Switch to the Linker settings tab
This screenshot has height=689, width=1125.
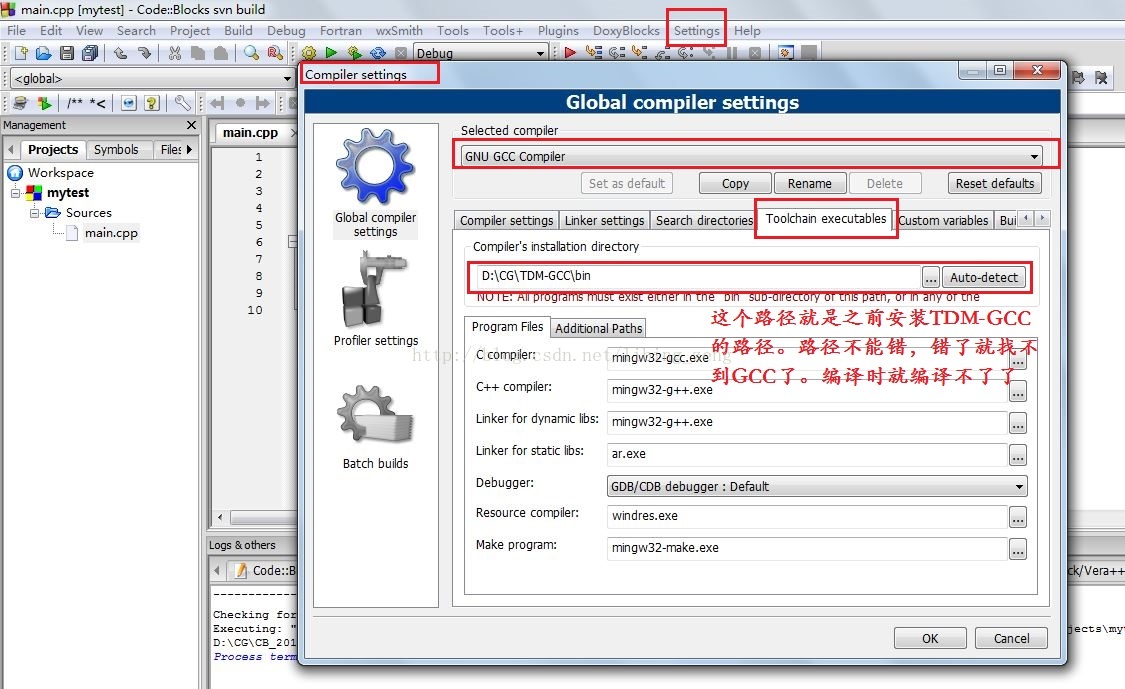pyautogui.click(x=604, y=220)
